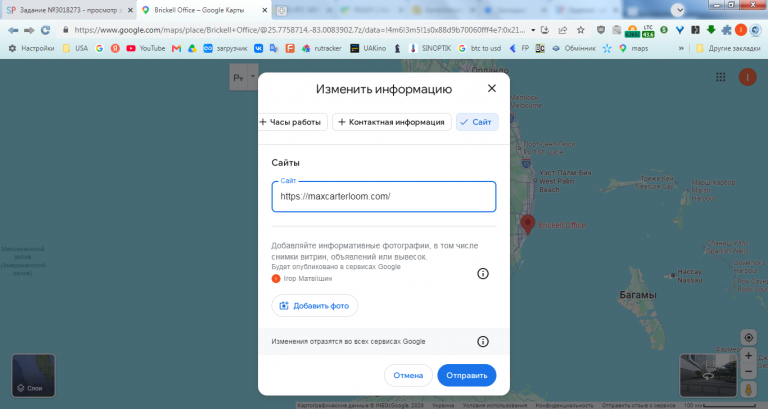Open the maps bookmark
This screenshot has width=768, height=409.
[x=633, y=48]
